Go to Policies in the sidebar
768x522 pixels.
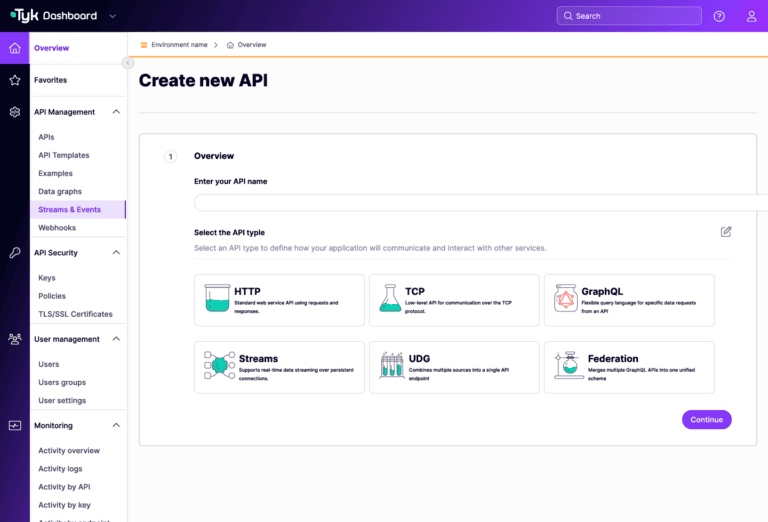pyautogui.click(x=52, y=296)
